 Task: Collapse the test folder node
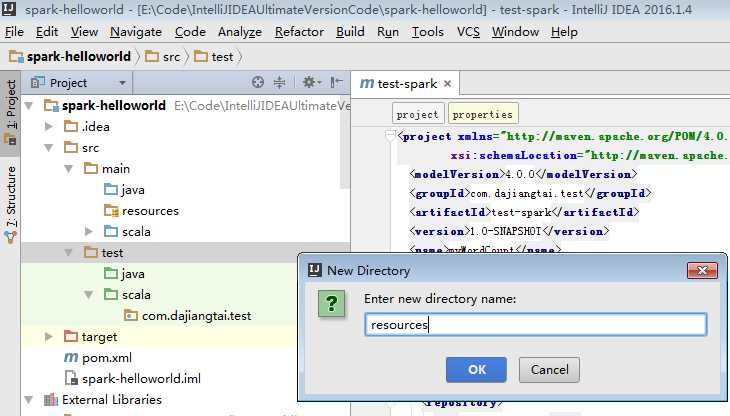[68, 253]
